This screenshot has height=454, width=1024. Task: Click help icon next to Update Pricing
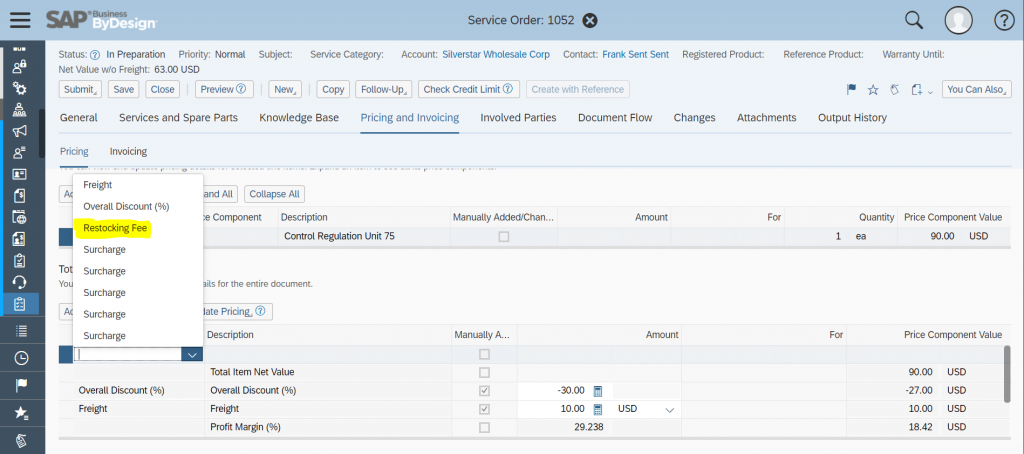(260, 311)
